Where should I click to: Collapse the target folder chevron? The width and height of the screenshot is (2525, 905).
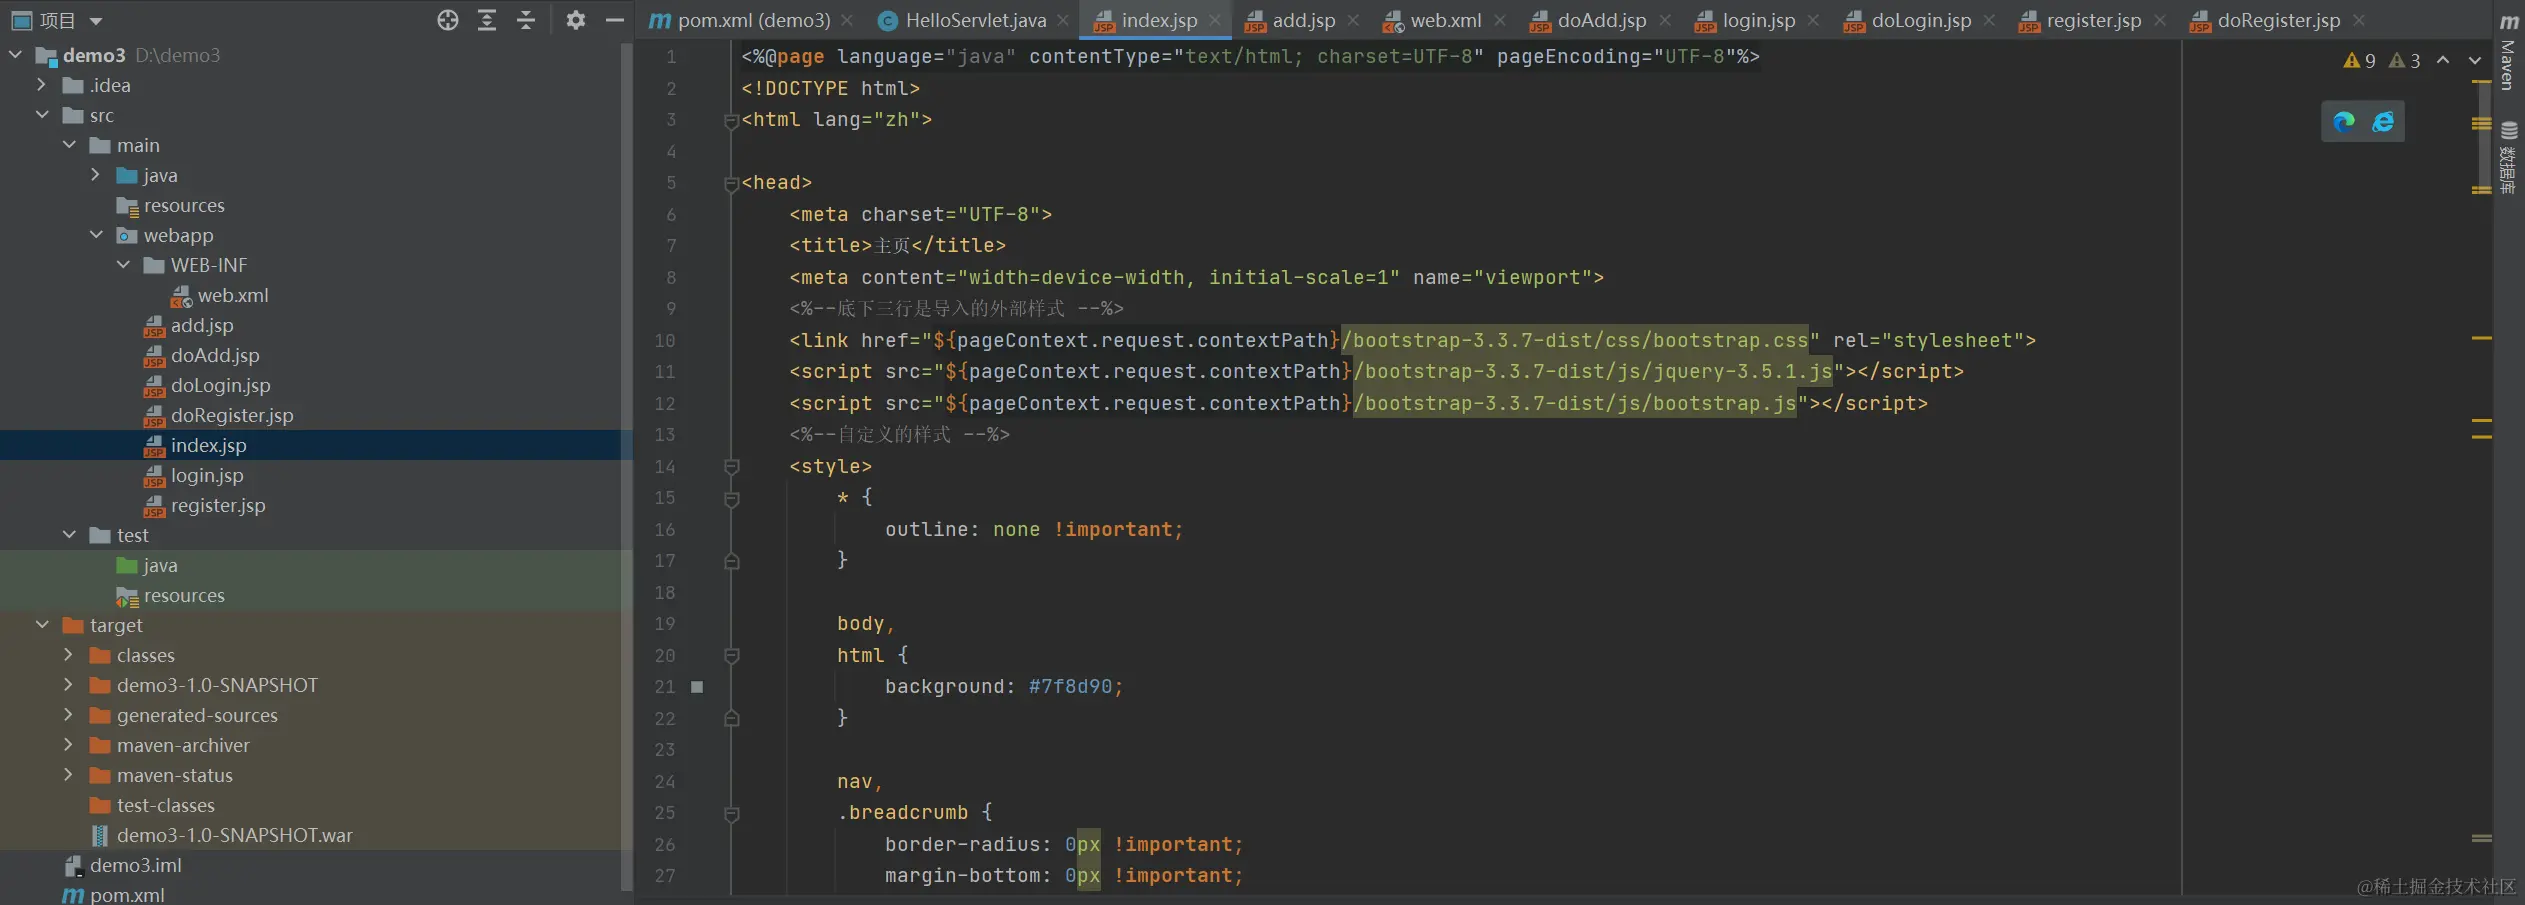(x=42, y=625)
